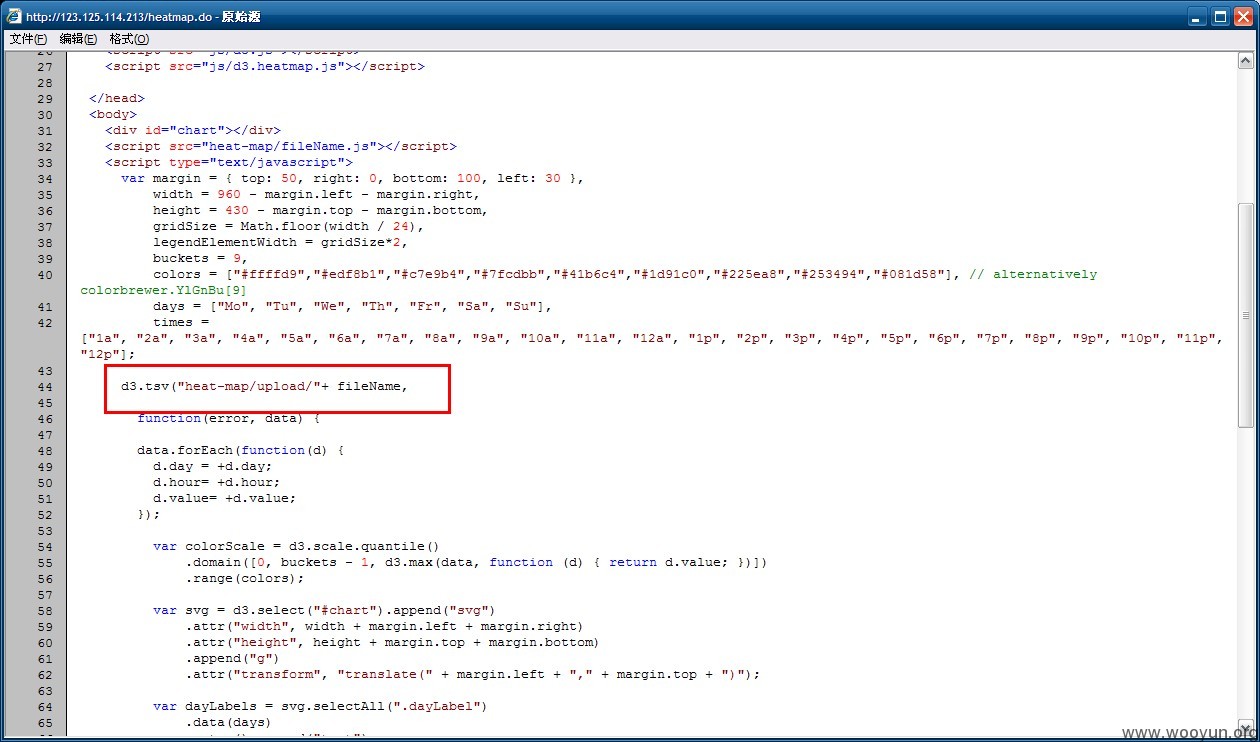
Task: Close the source viewer window
Action: coord(1243,17)
